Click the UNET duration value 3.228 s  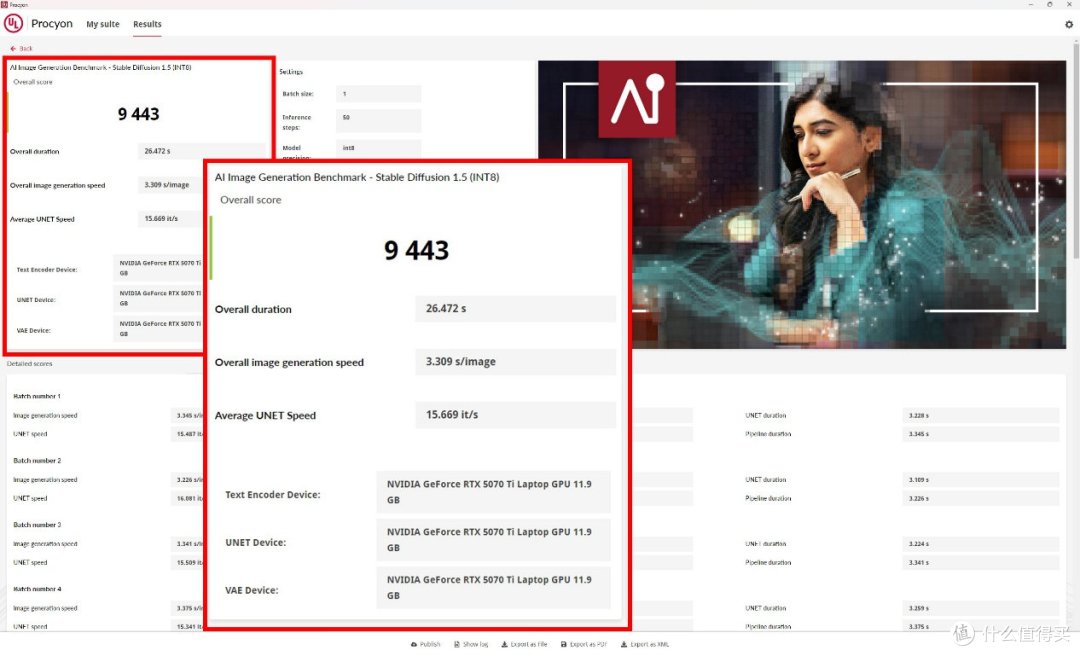tap(980, 416)
